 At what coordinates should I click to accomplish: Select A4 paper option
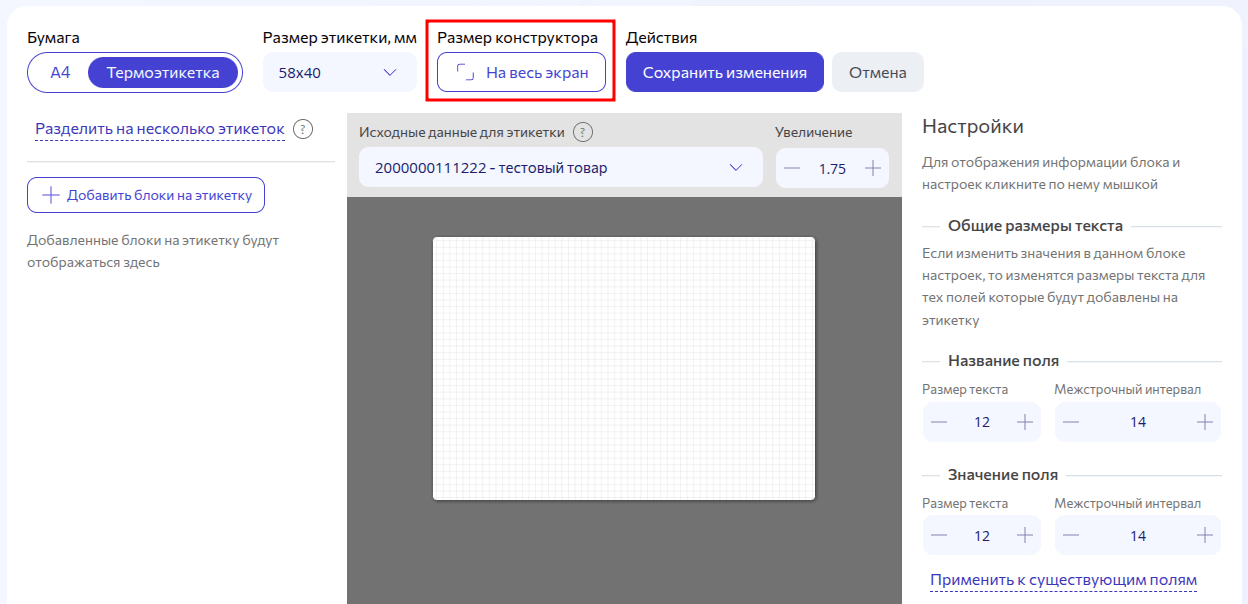coord(61,72)
